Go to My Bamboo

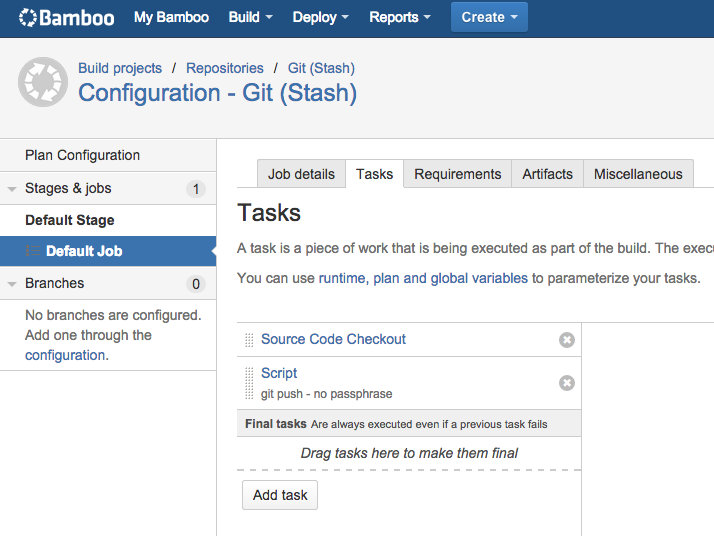coord(171,17)
